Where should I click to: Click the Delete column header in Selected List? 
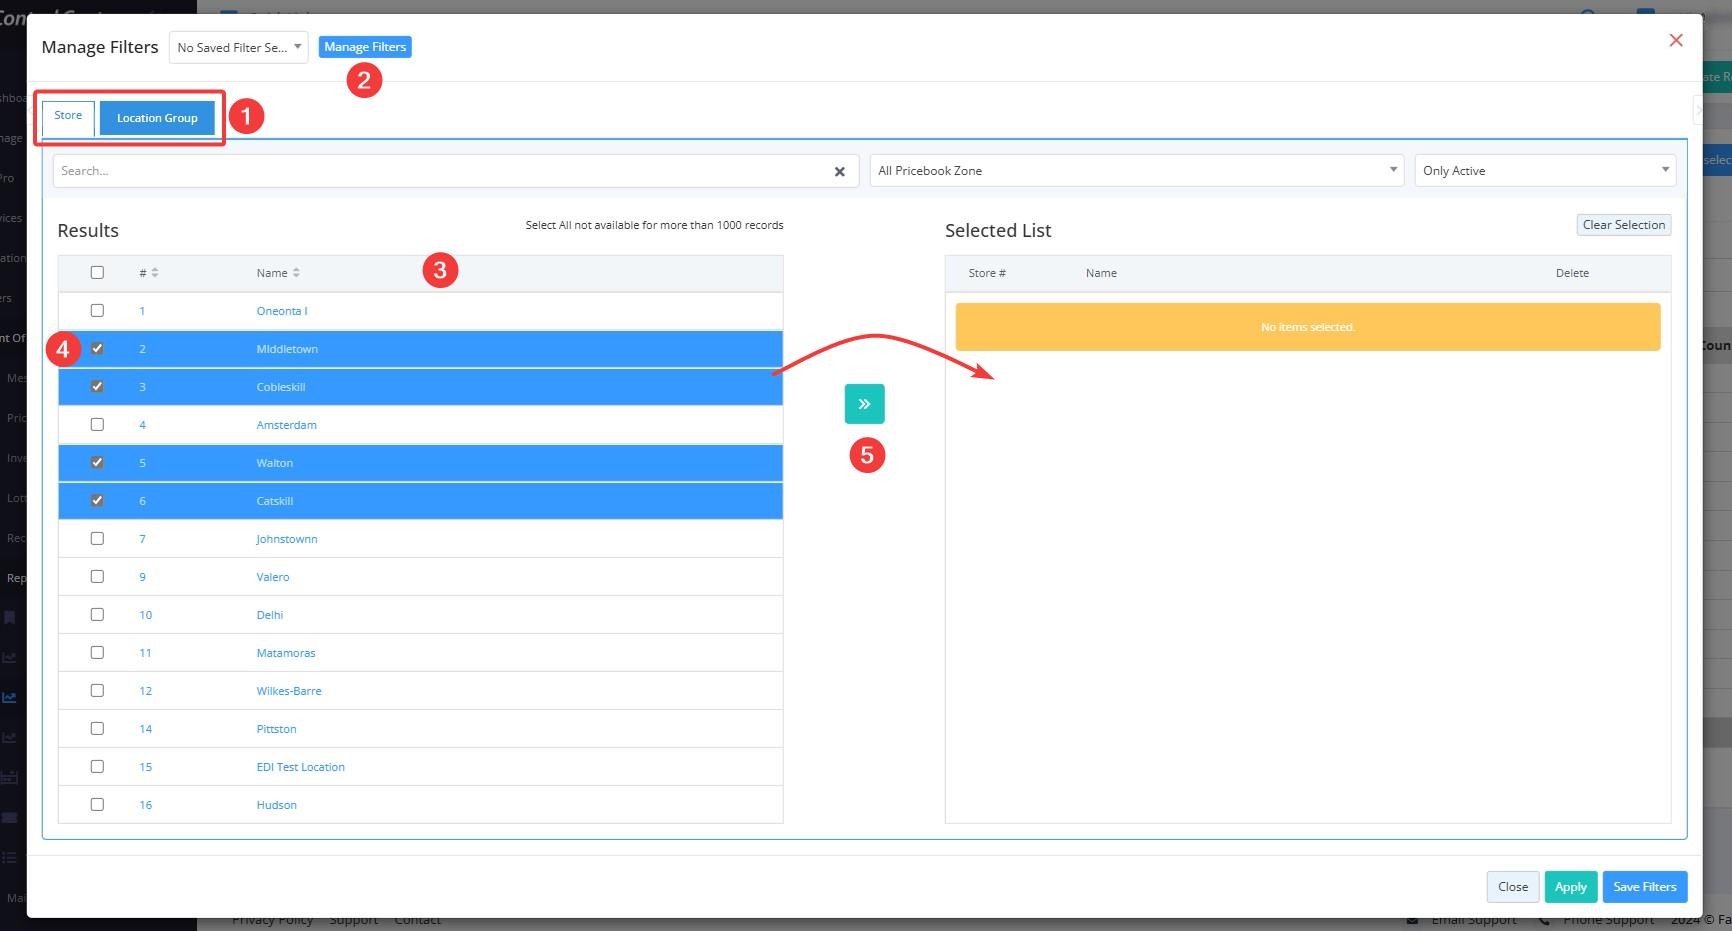click(x=1572, y=273)
